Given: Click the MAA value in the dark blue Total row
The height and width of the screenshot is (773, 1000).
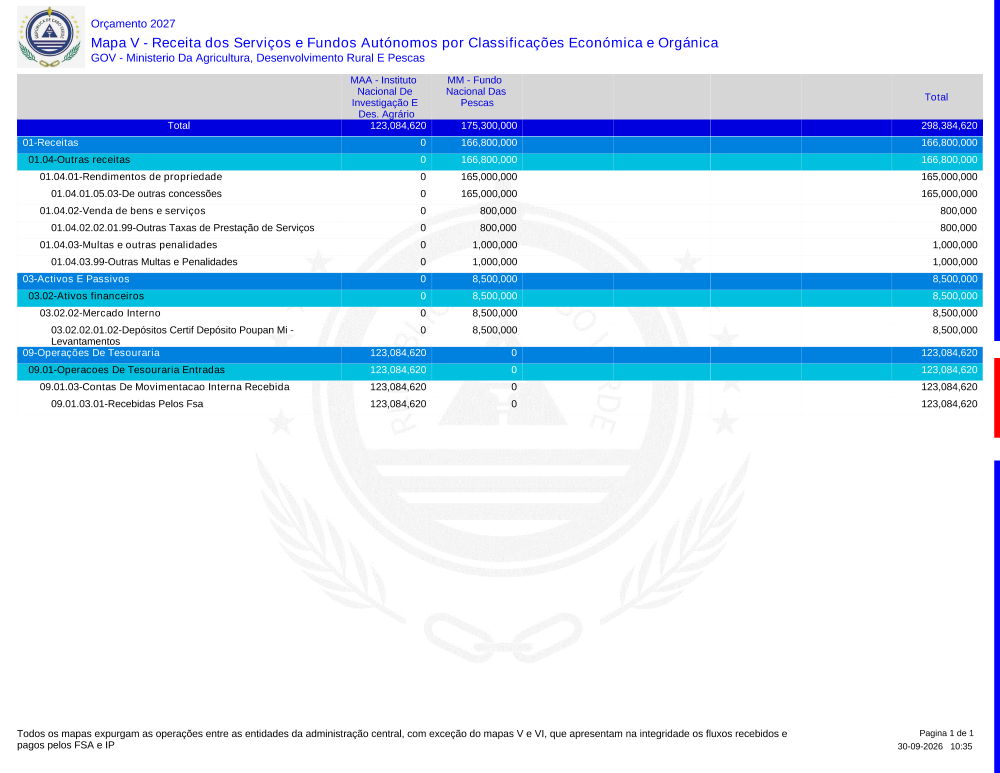Looking at the screenshot, I should tap(398, 126).
